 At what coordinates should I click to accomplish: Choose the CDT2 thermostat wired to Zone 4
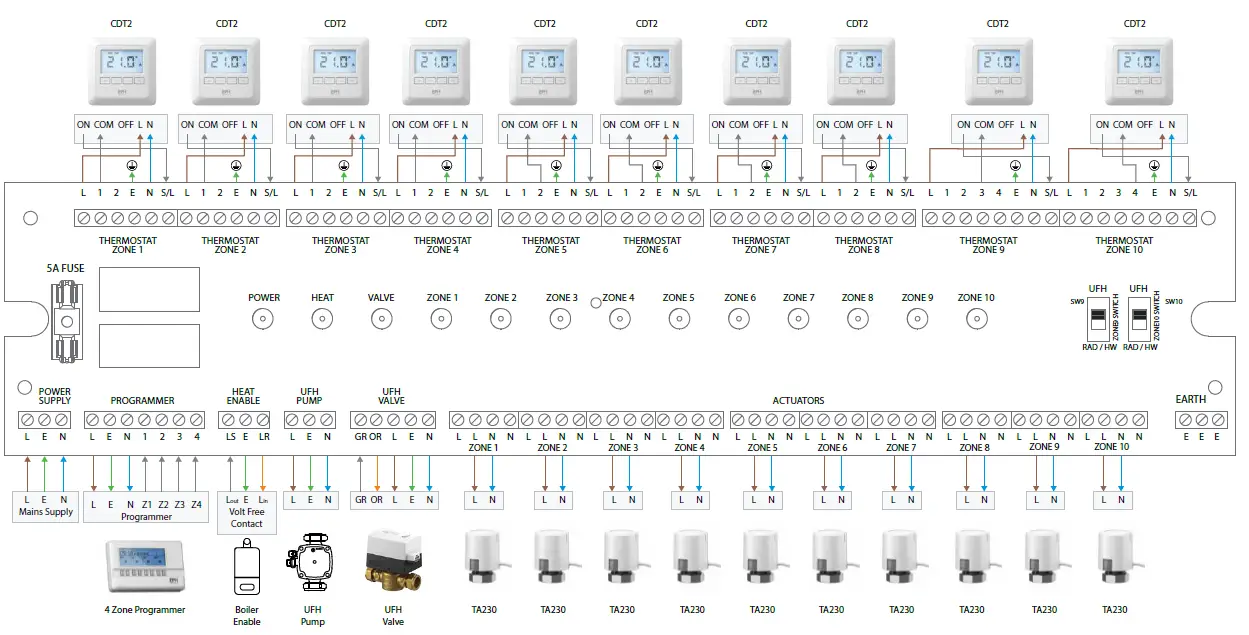(x=436, y=72)
